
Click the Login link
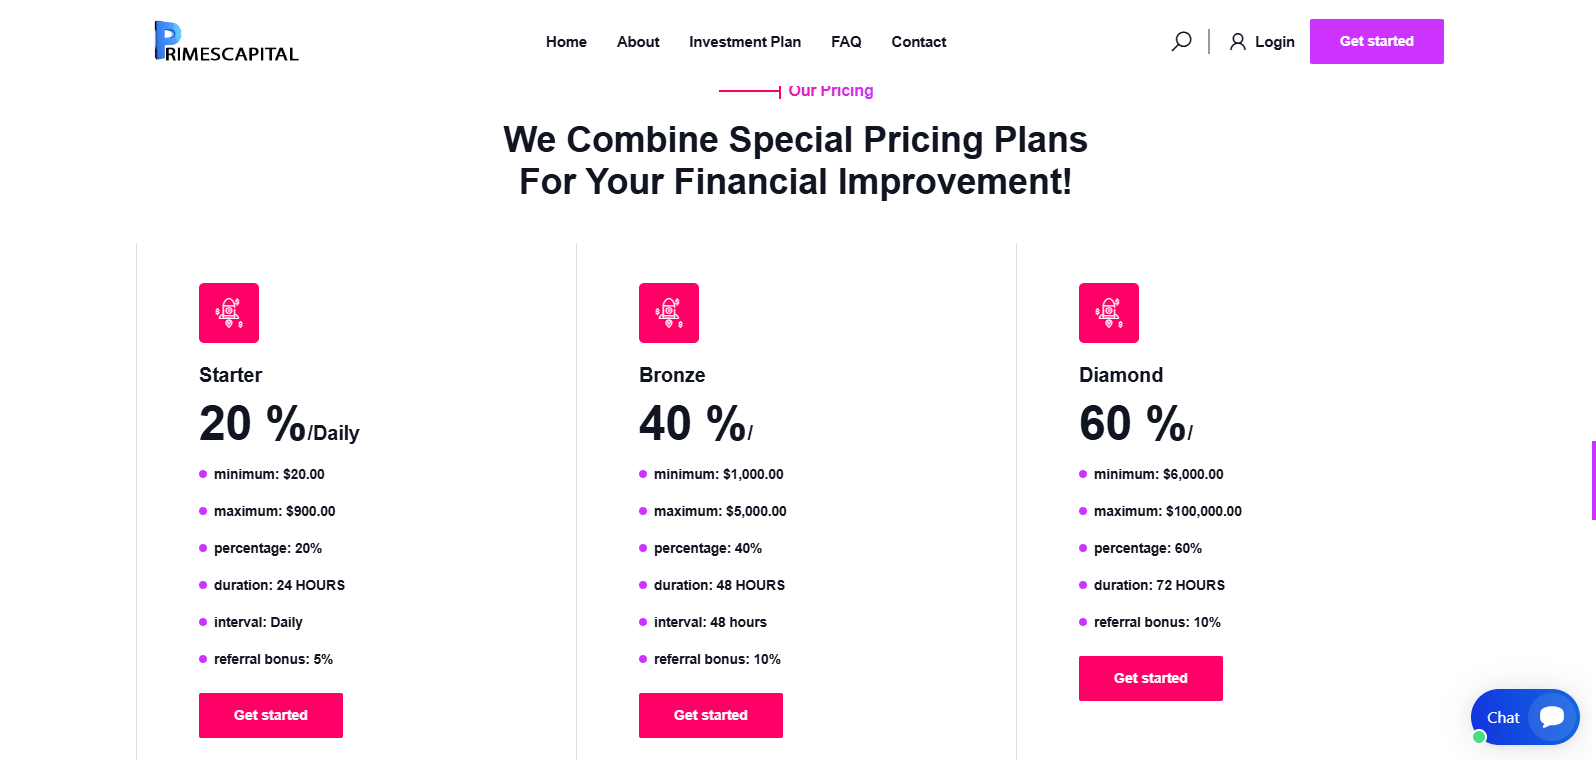[1275, 42]
